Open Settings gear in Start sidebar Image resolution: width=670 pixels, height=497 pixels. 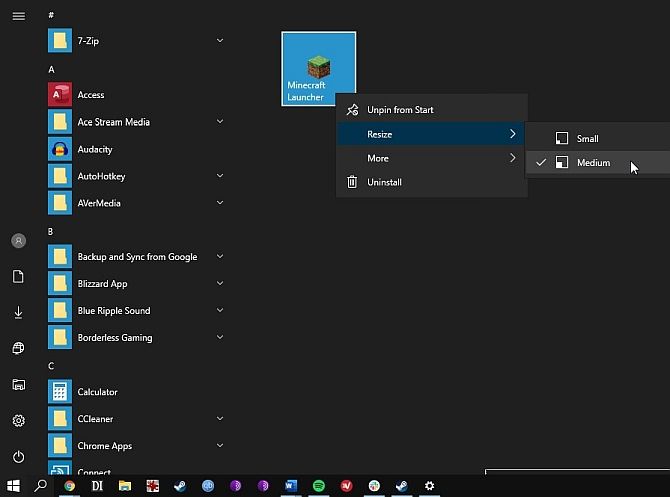click(x=18, y=421)
